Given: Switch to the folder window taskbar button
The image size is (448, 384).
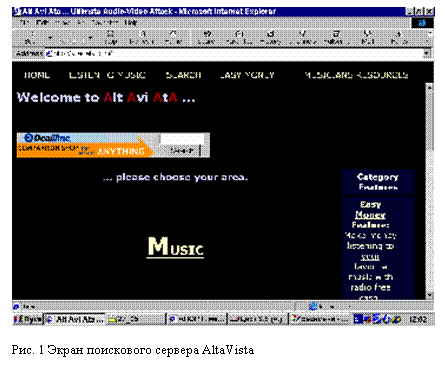Looking at the screenshot, I should click(x=136, y=319).
